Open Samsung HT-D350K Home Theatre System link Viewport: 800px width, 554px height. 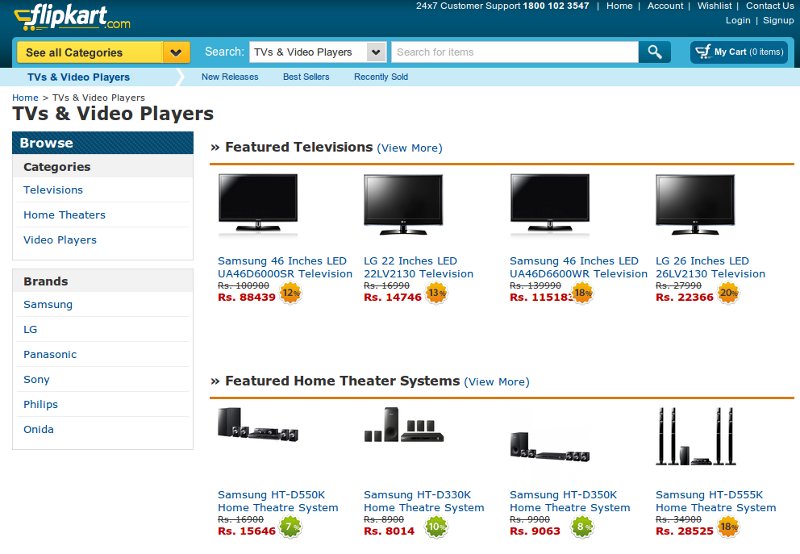click(x=570, y=501)
